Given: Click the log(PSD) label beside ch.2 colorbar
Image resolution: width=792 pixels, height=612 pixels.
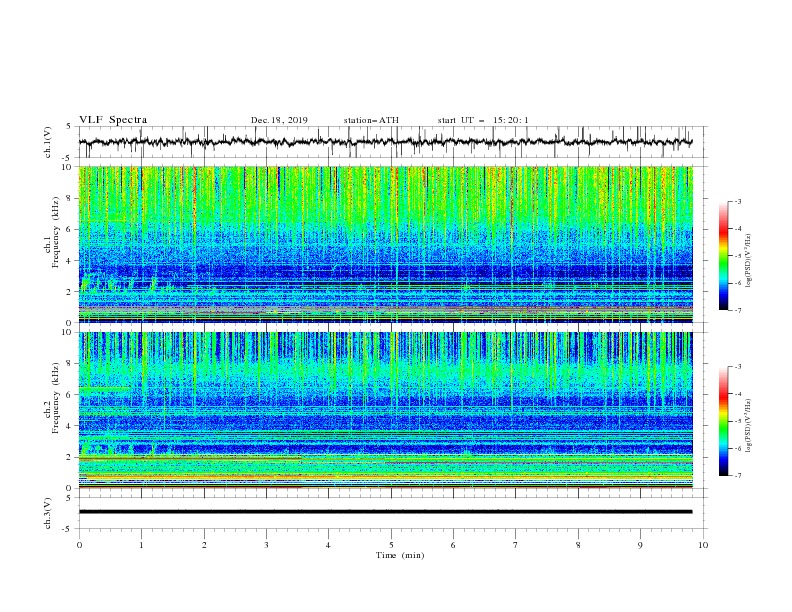Looking at the screenshot, I should tap(748, 426).
